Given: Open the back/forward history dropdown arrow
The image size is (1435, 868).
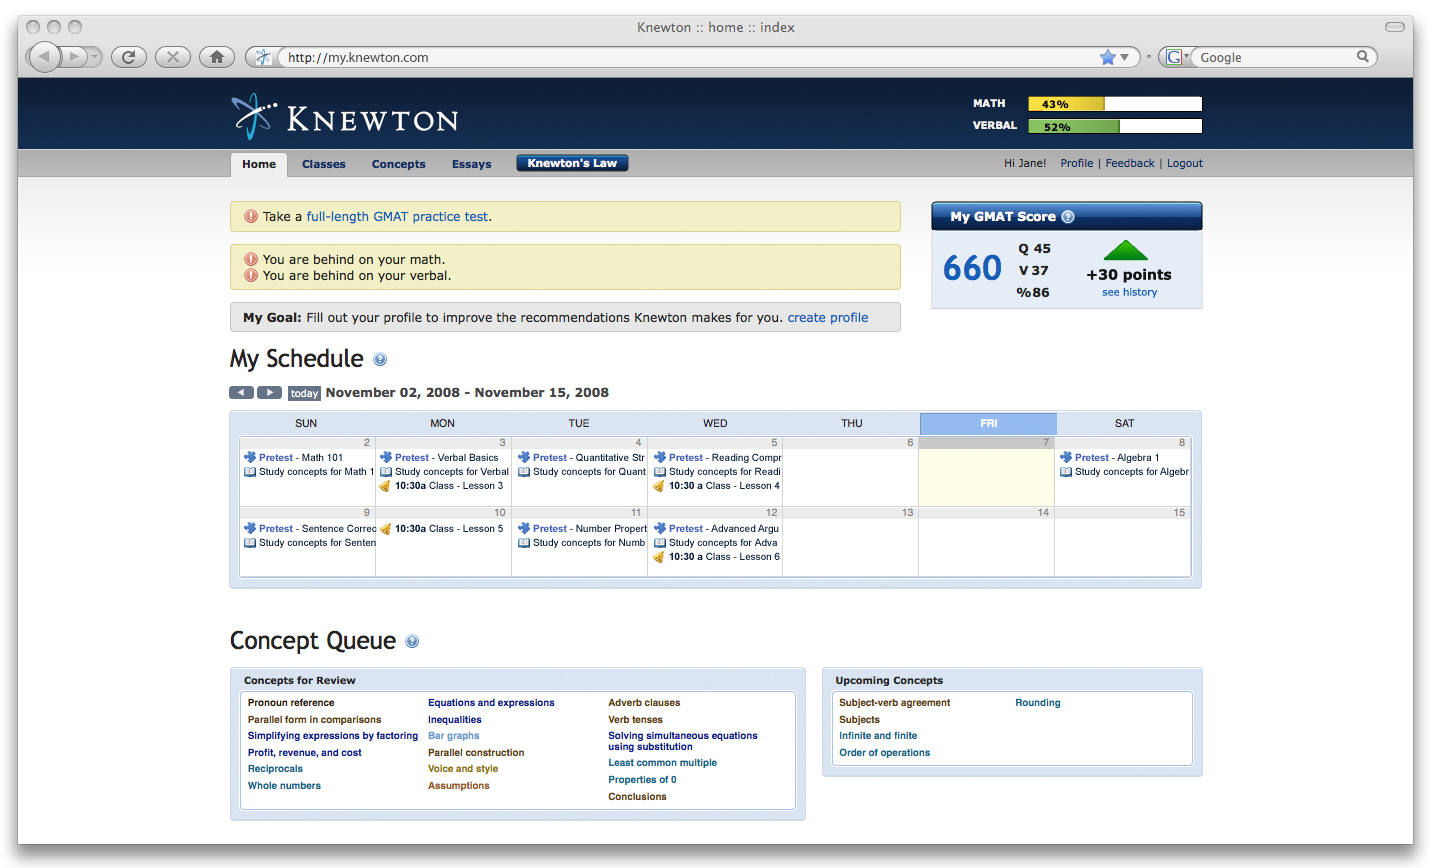Looking at the screenshot, I should 95,57.
